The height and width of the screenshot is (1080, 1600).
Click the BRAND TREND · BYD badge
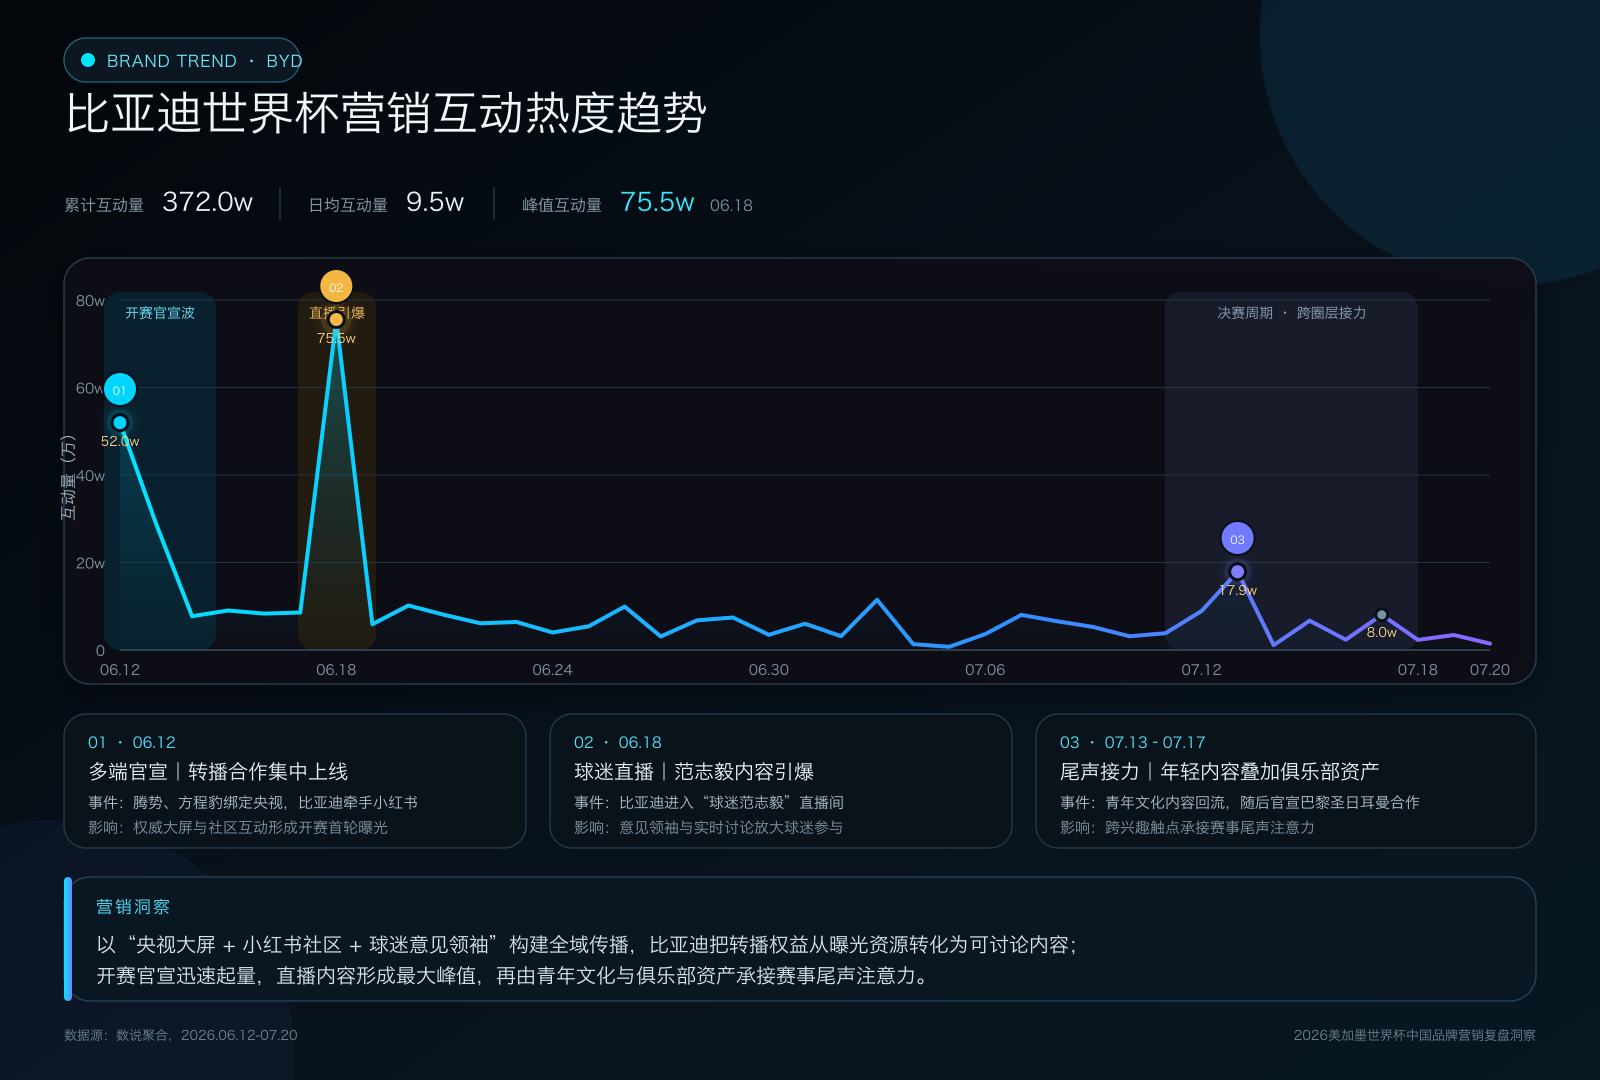[x=183, y=60]
